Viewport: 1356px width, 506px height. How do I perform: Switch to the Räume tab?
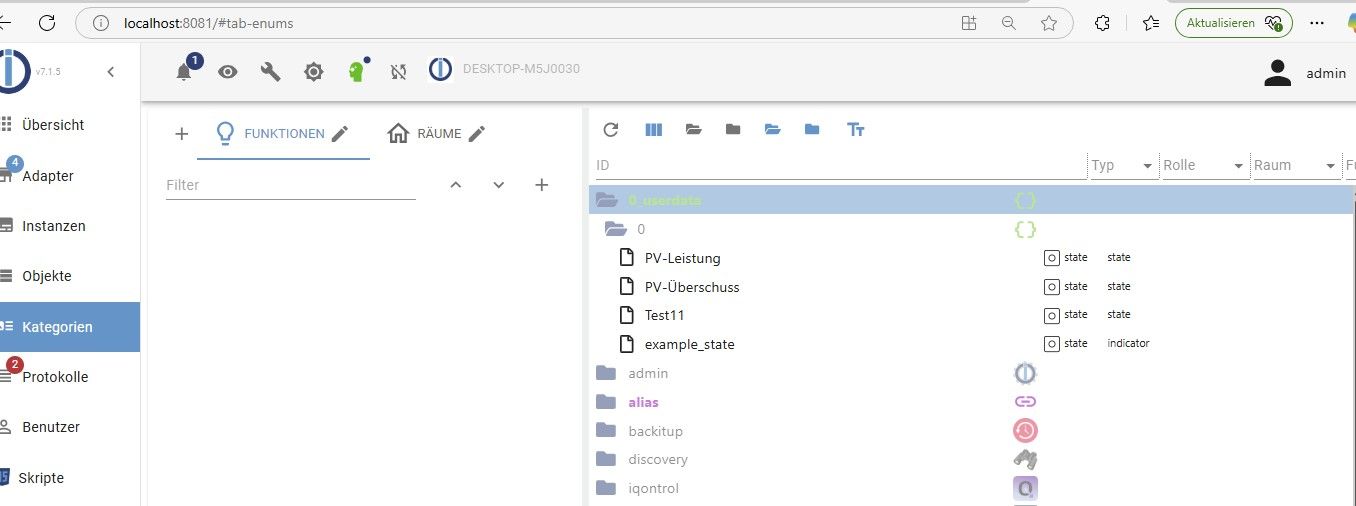click(425, 134)
